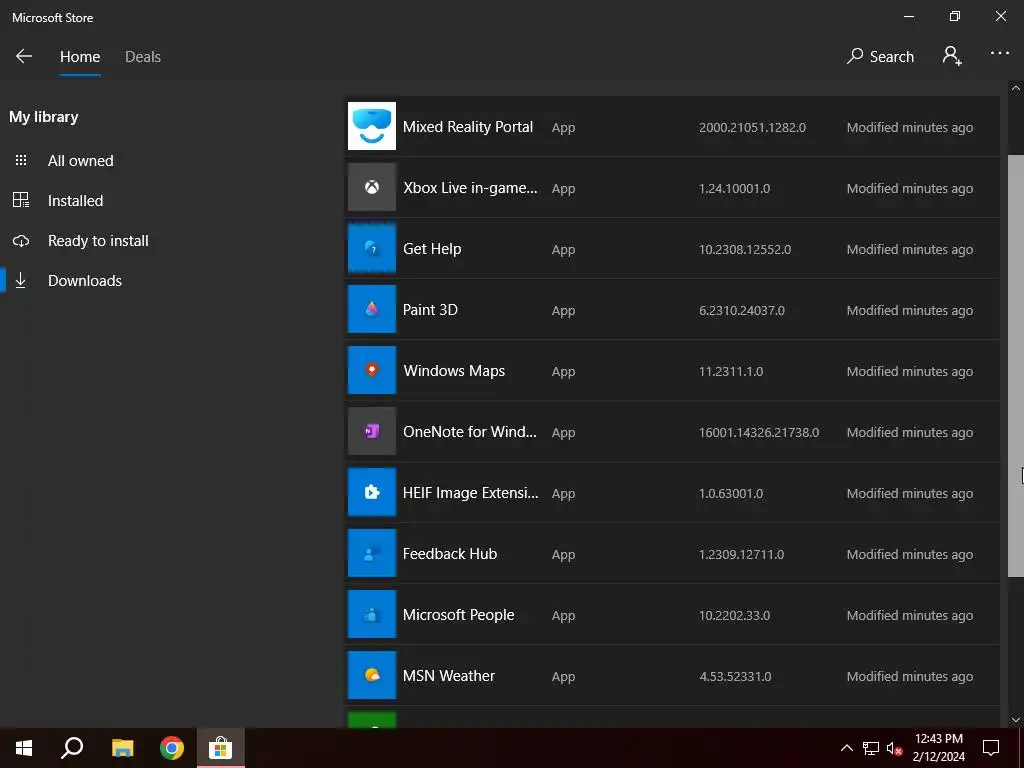Launch Google Chrome from taskbar

point(172,748)
